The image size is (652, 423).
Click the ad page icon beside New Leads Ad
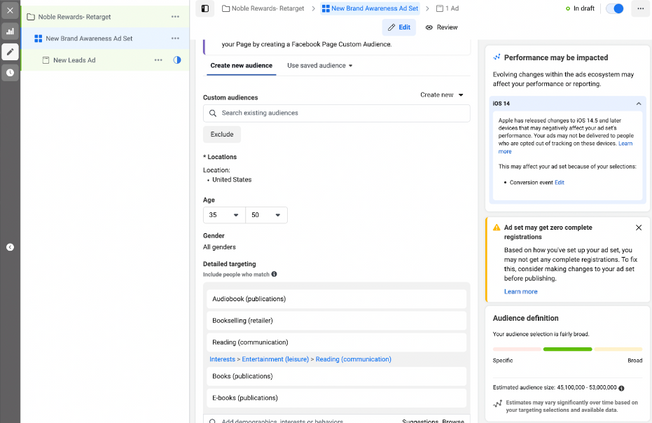46,60
